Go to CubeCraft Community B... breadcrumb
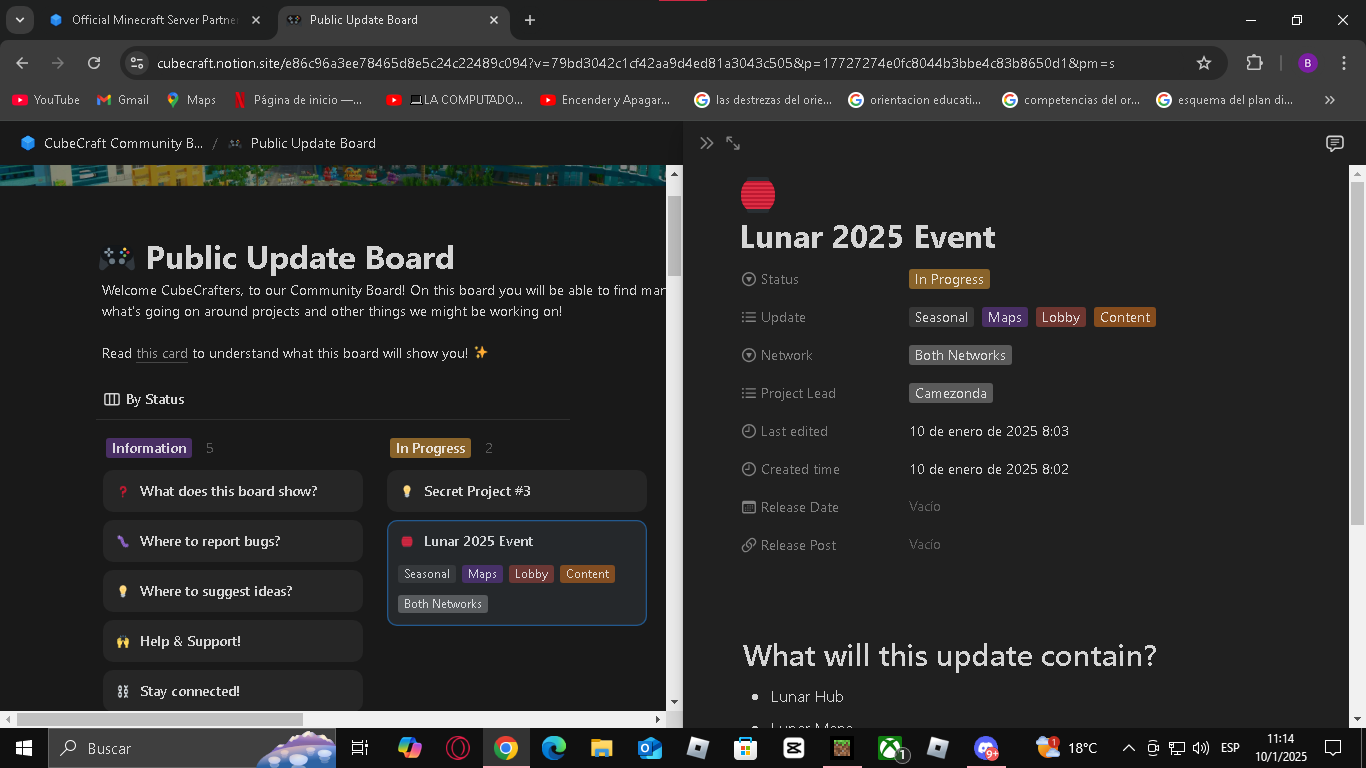Viewport: 1366px width, 768px height. (x=112, y=143)
